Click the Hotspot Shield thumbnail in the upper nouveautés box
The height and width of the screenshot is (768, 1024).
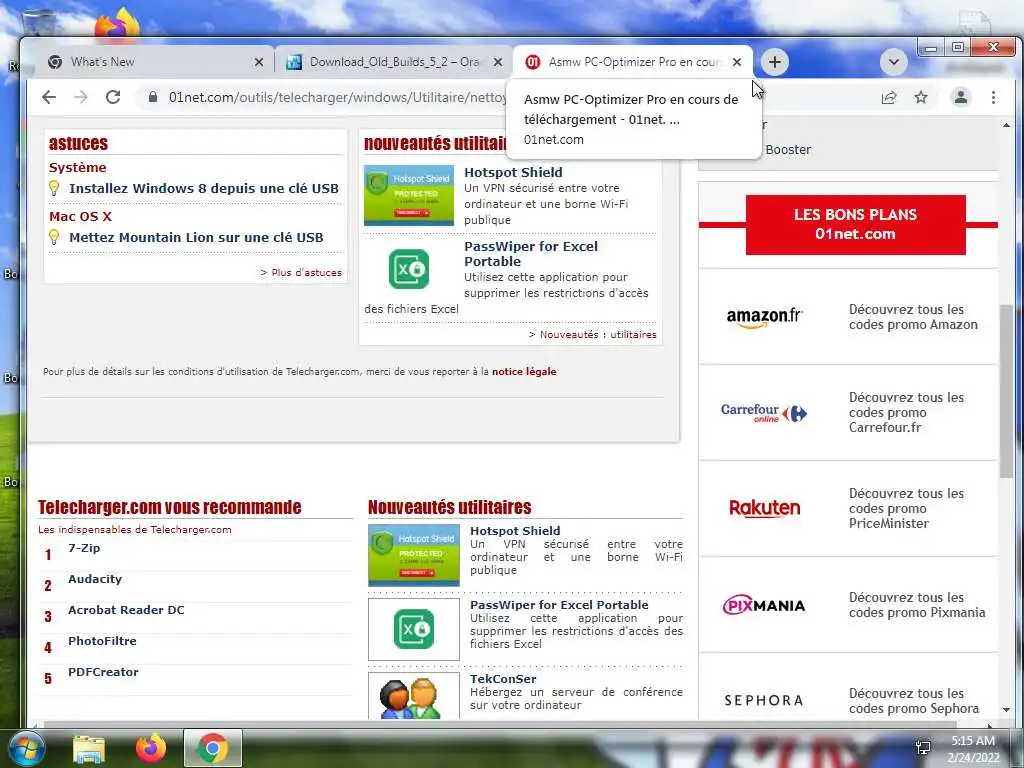[409, 195]
